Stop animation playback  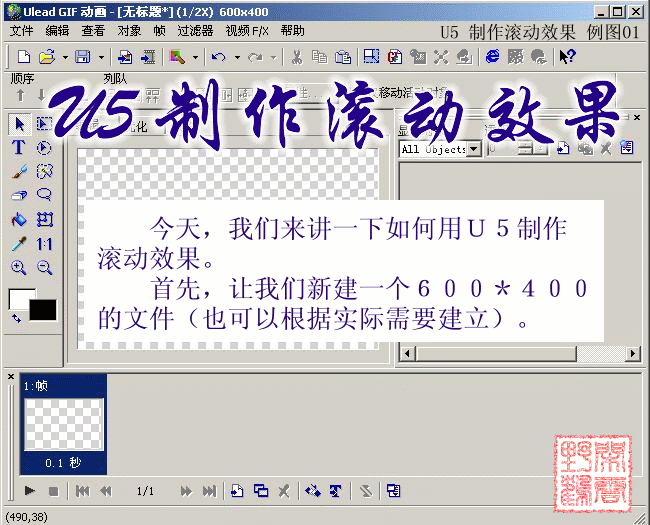[x=53, y=491]
